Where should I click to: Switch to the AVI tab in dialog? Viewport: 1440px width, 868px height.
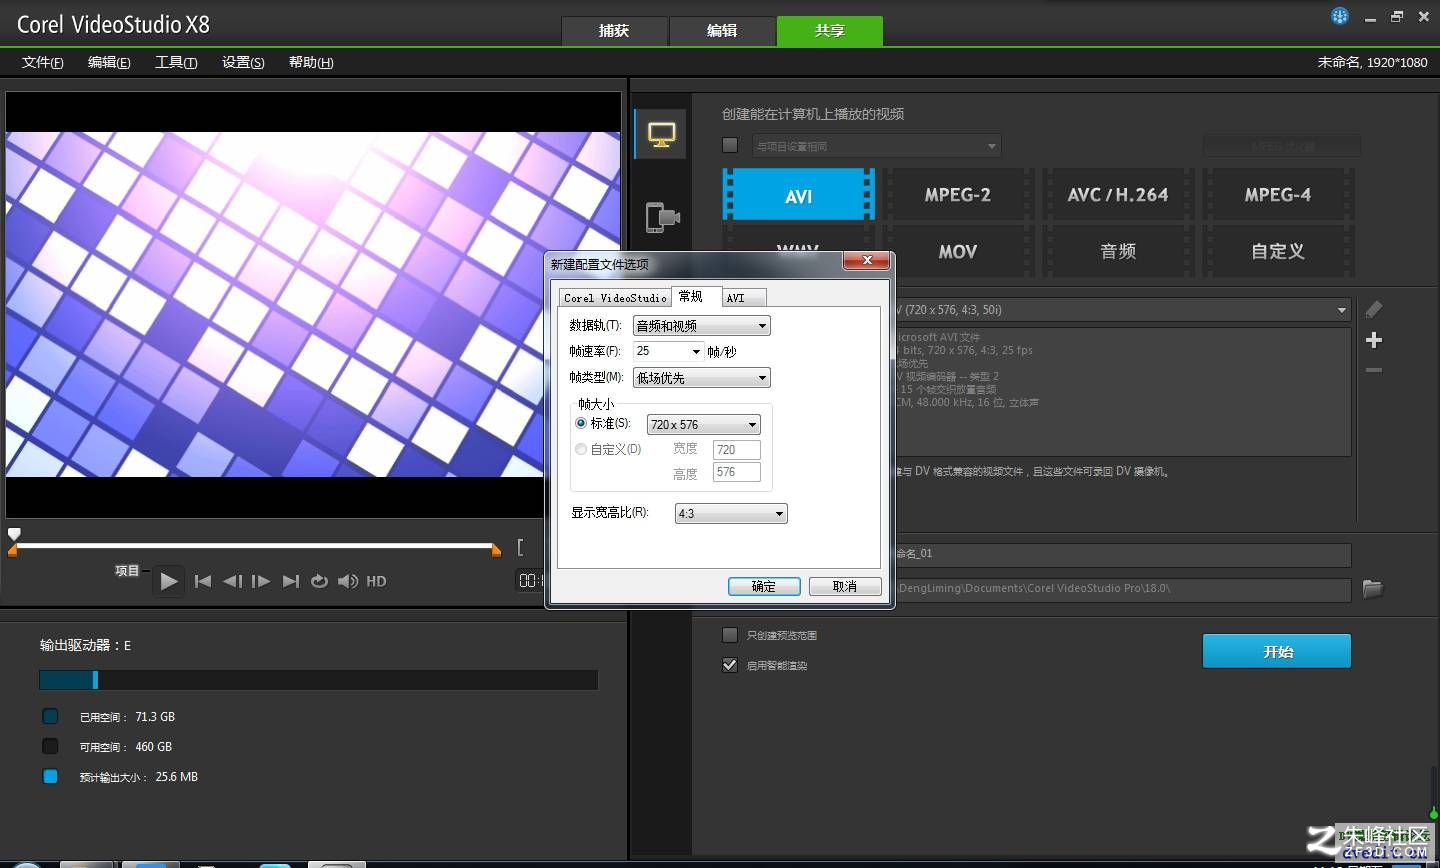(x=743, y=298)
